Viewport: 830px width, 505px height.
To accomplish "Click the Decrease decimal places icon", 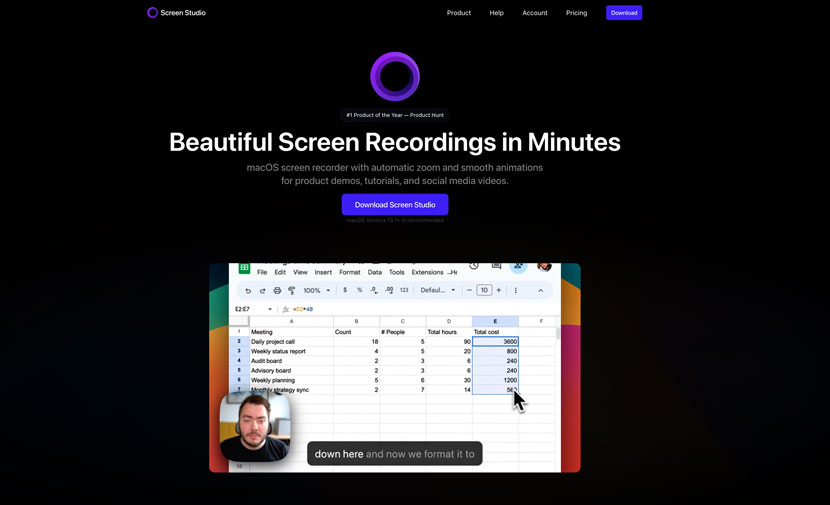I will 374,290.
